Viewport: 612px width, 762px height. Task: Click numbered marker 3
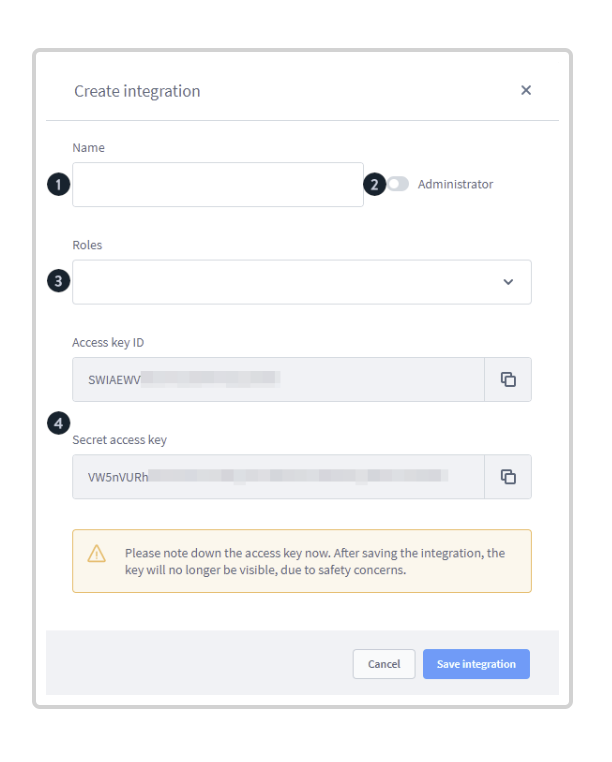coord(58,281)
